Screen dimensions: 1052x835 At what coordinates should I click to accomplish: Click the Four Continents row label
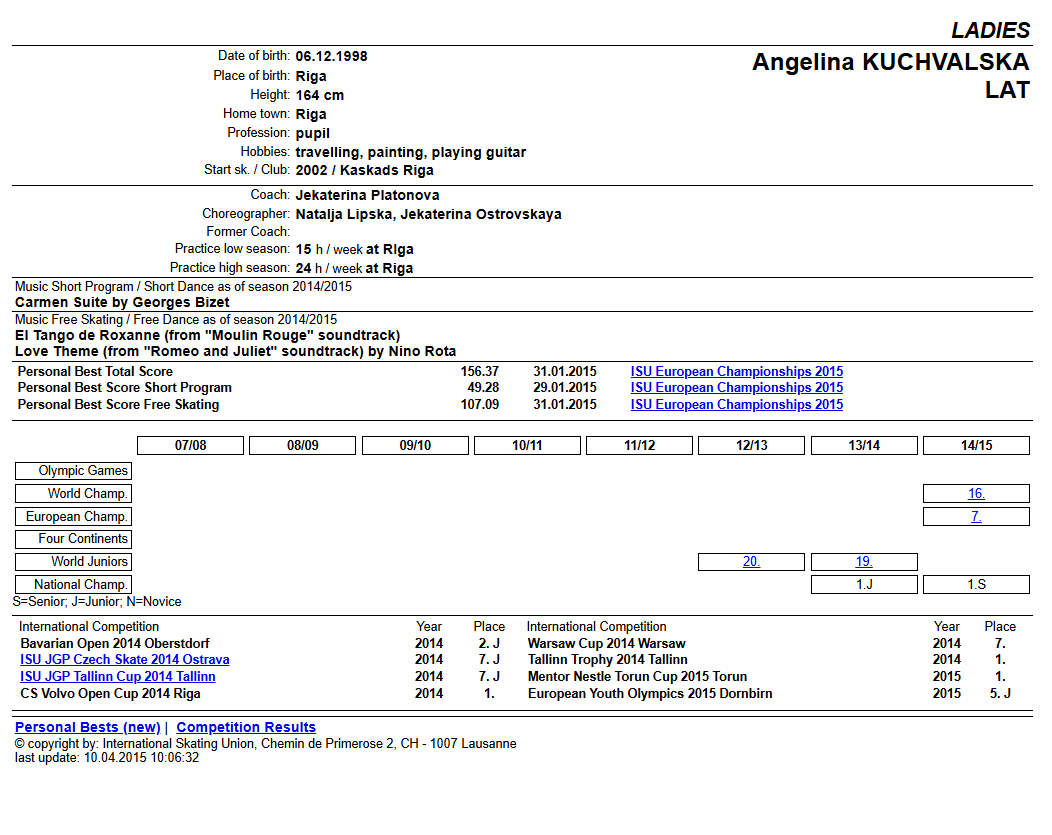[73, 539]
